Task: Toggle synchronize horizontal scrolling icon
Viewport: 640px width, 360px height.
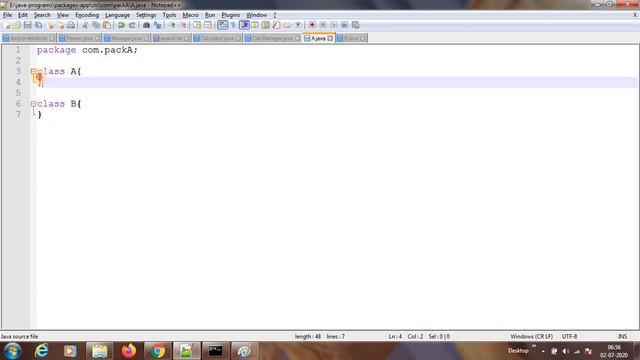Action: tap(208, 25)
